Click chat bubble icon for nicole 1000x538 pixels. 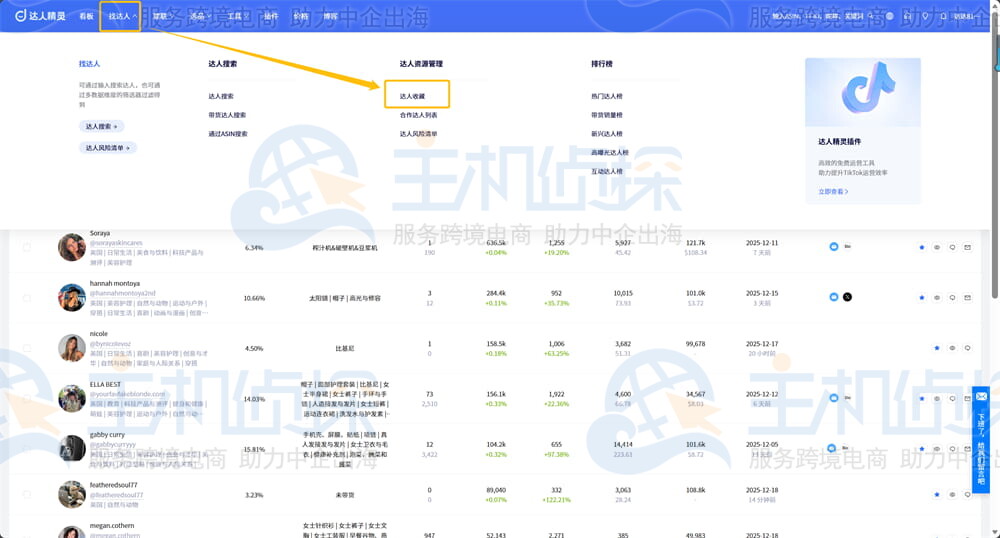point(967,348)
